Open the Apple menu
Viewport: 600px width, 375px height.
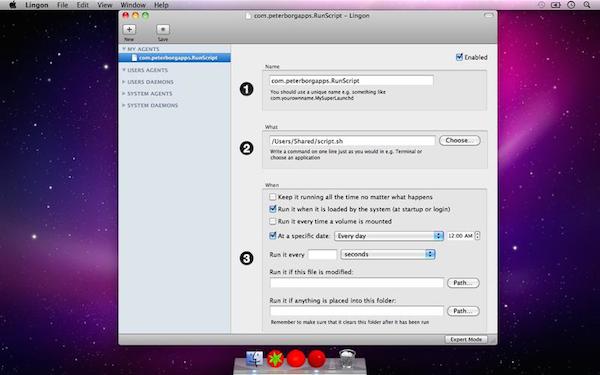pyautogui.click(x=13, y=5)
